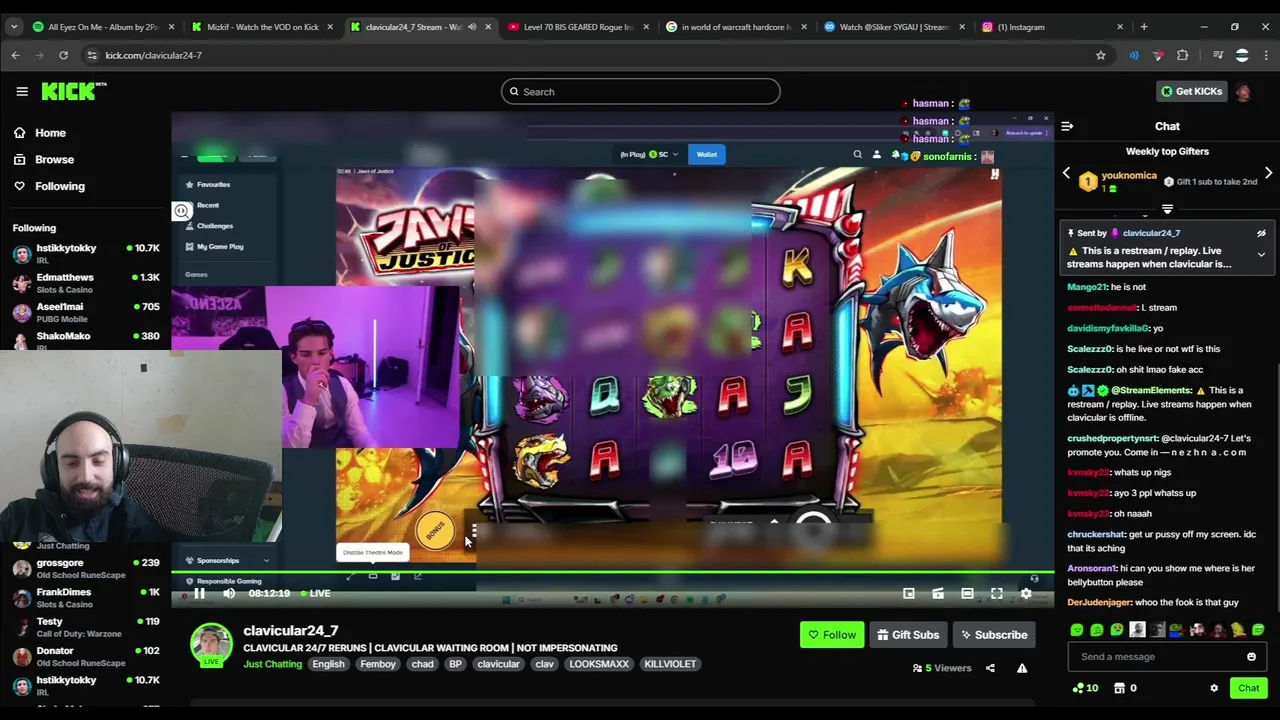Image resolution: width=1280 pixels, height=720 pixels.
Task: Open the browser tab search dropdown
Action: point(13,27)
